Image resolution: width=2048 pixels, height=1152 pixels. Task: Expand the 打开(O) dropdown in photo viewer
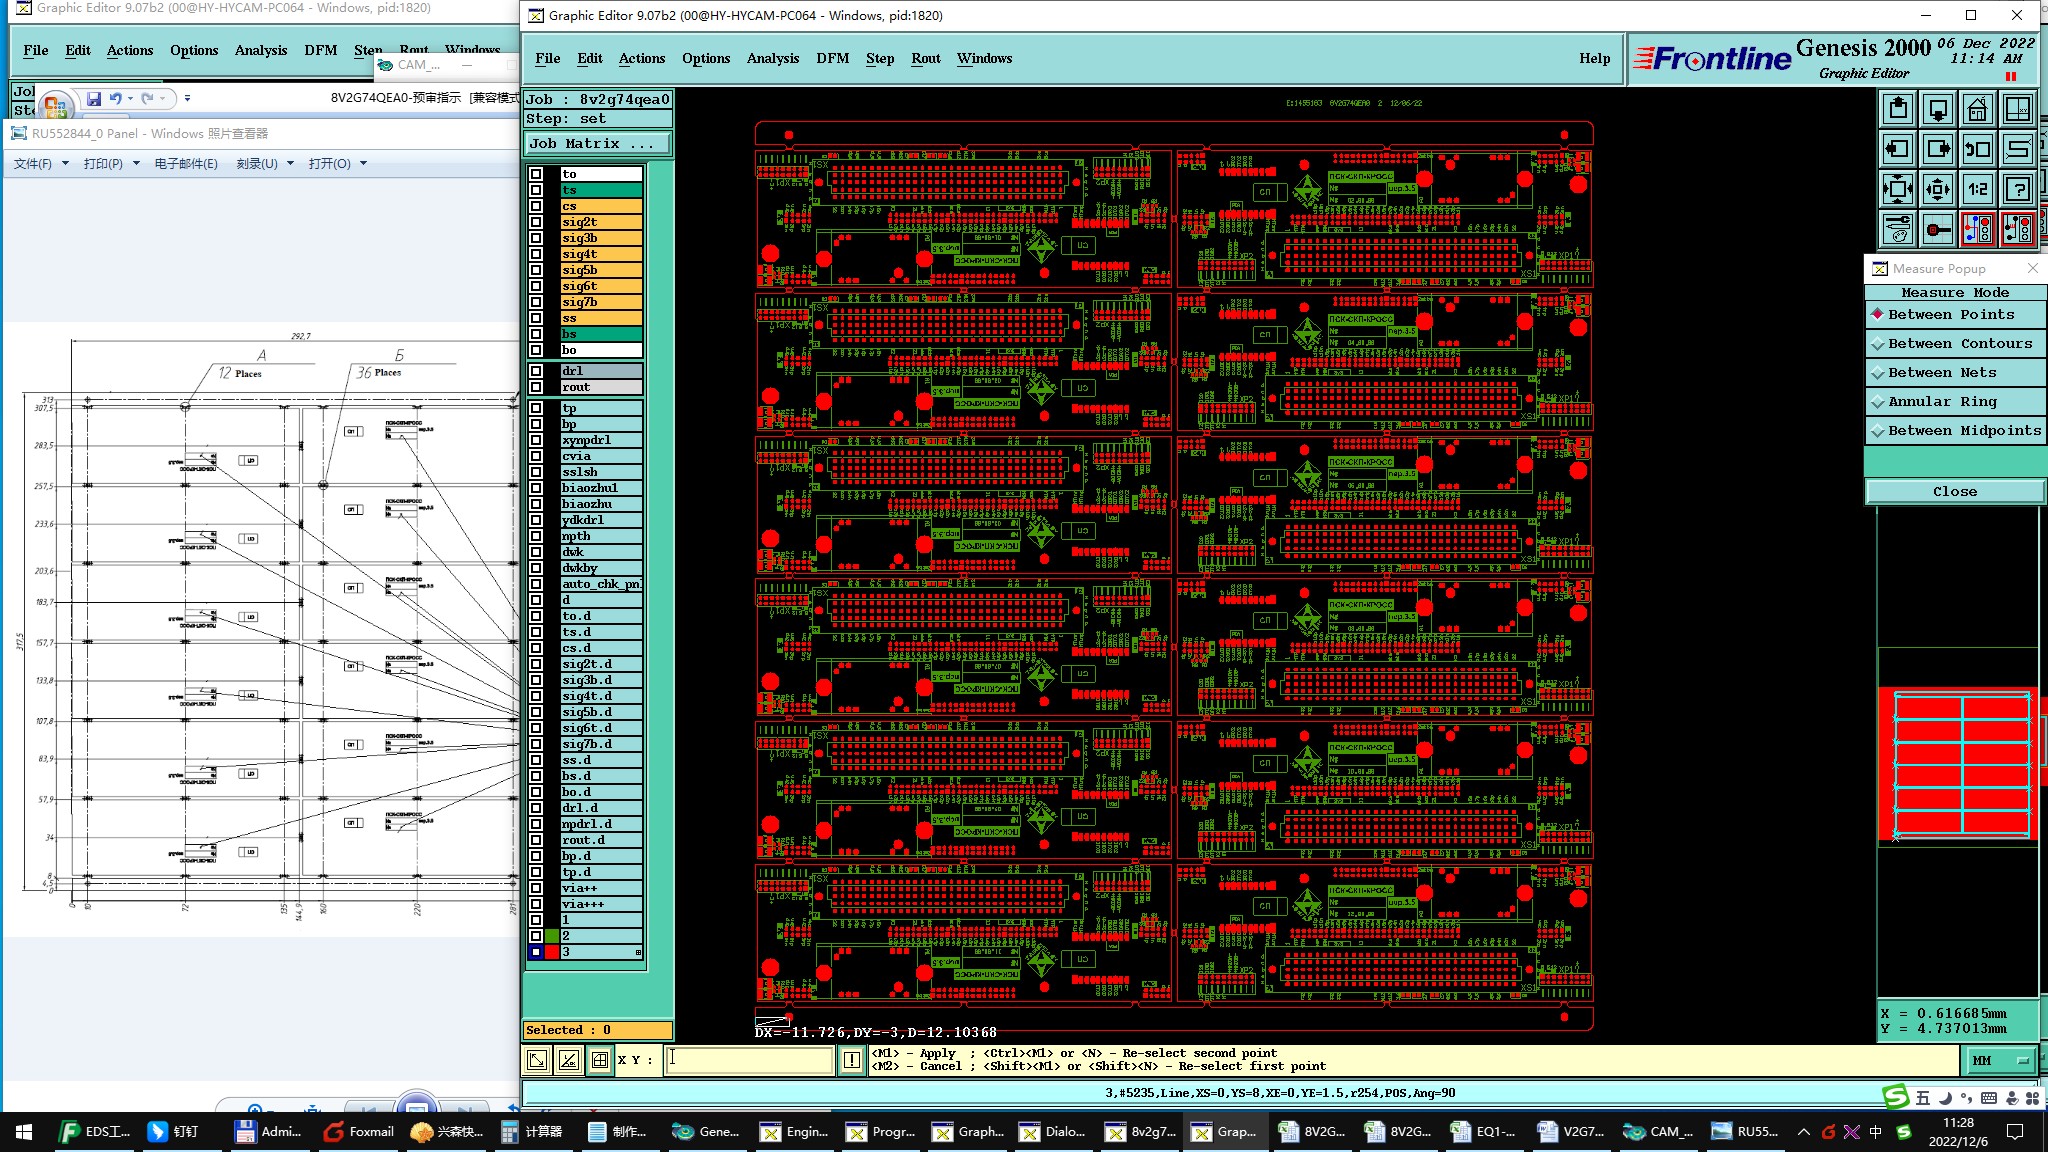click(x=363, y=163)
